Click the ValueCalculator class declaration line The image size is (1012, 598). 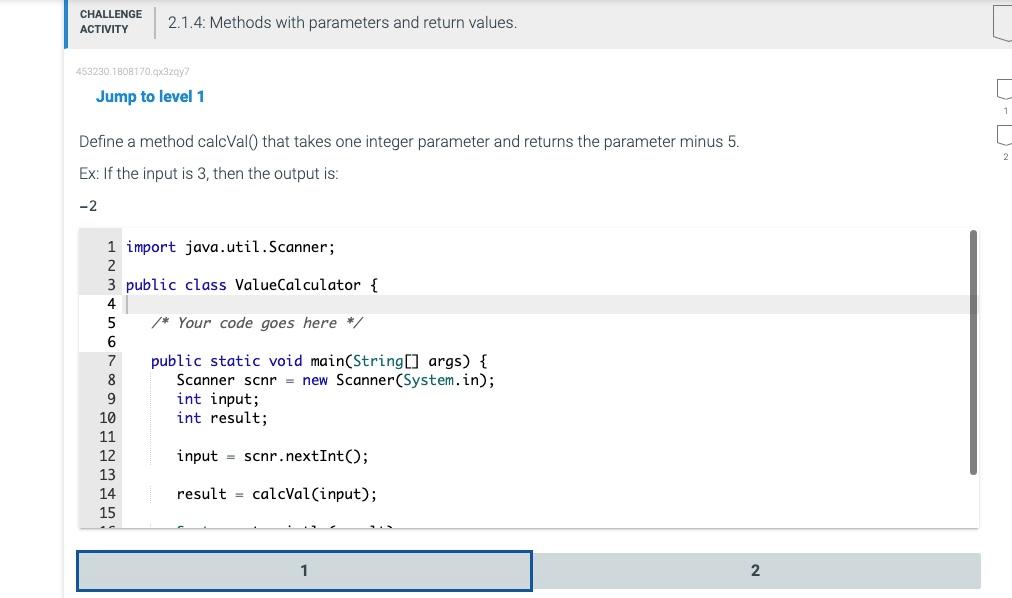coord(252,284)
